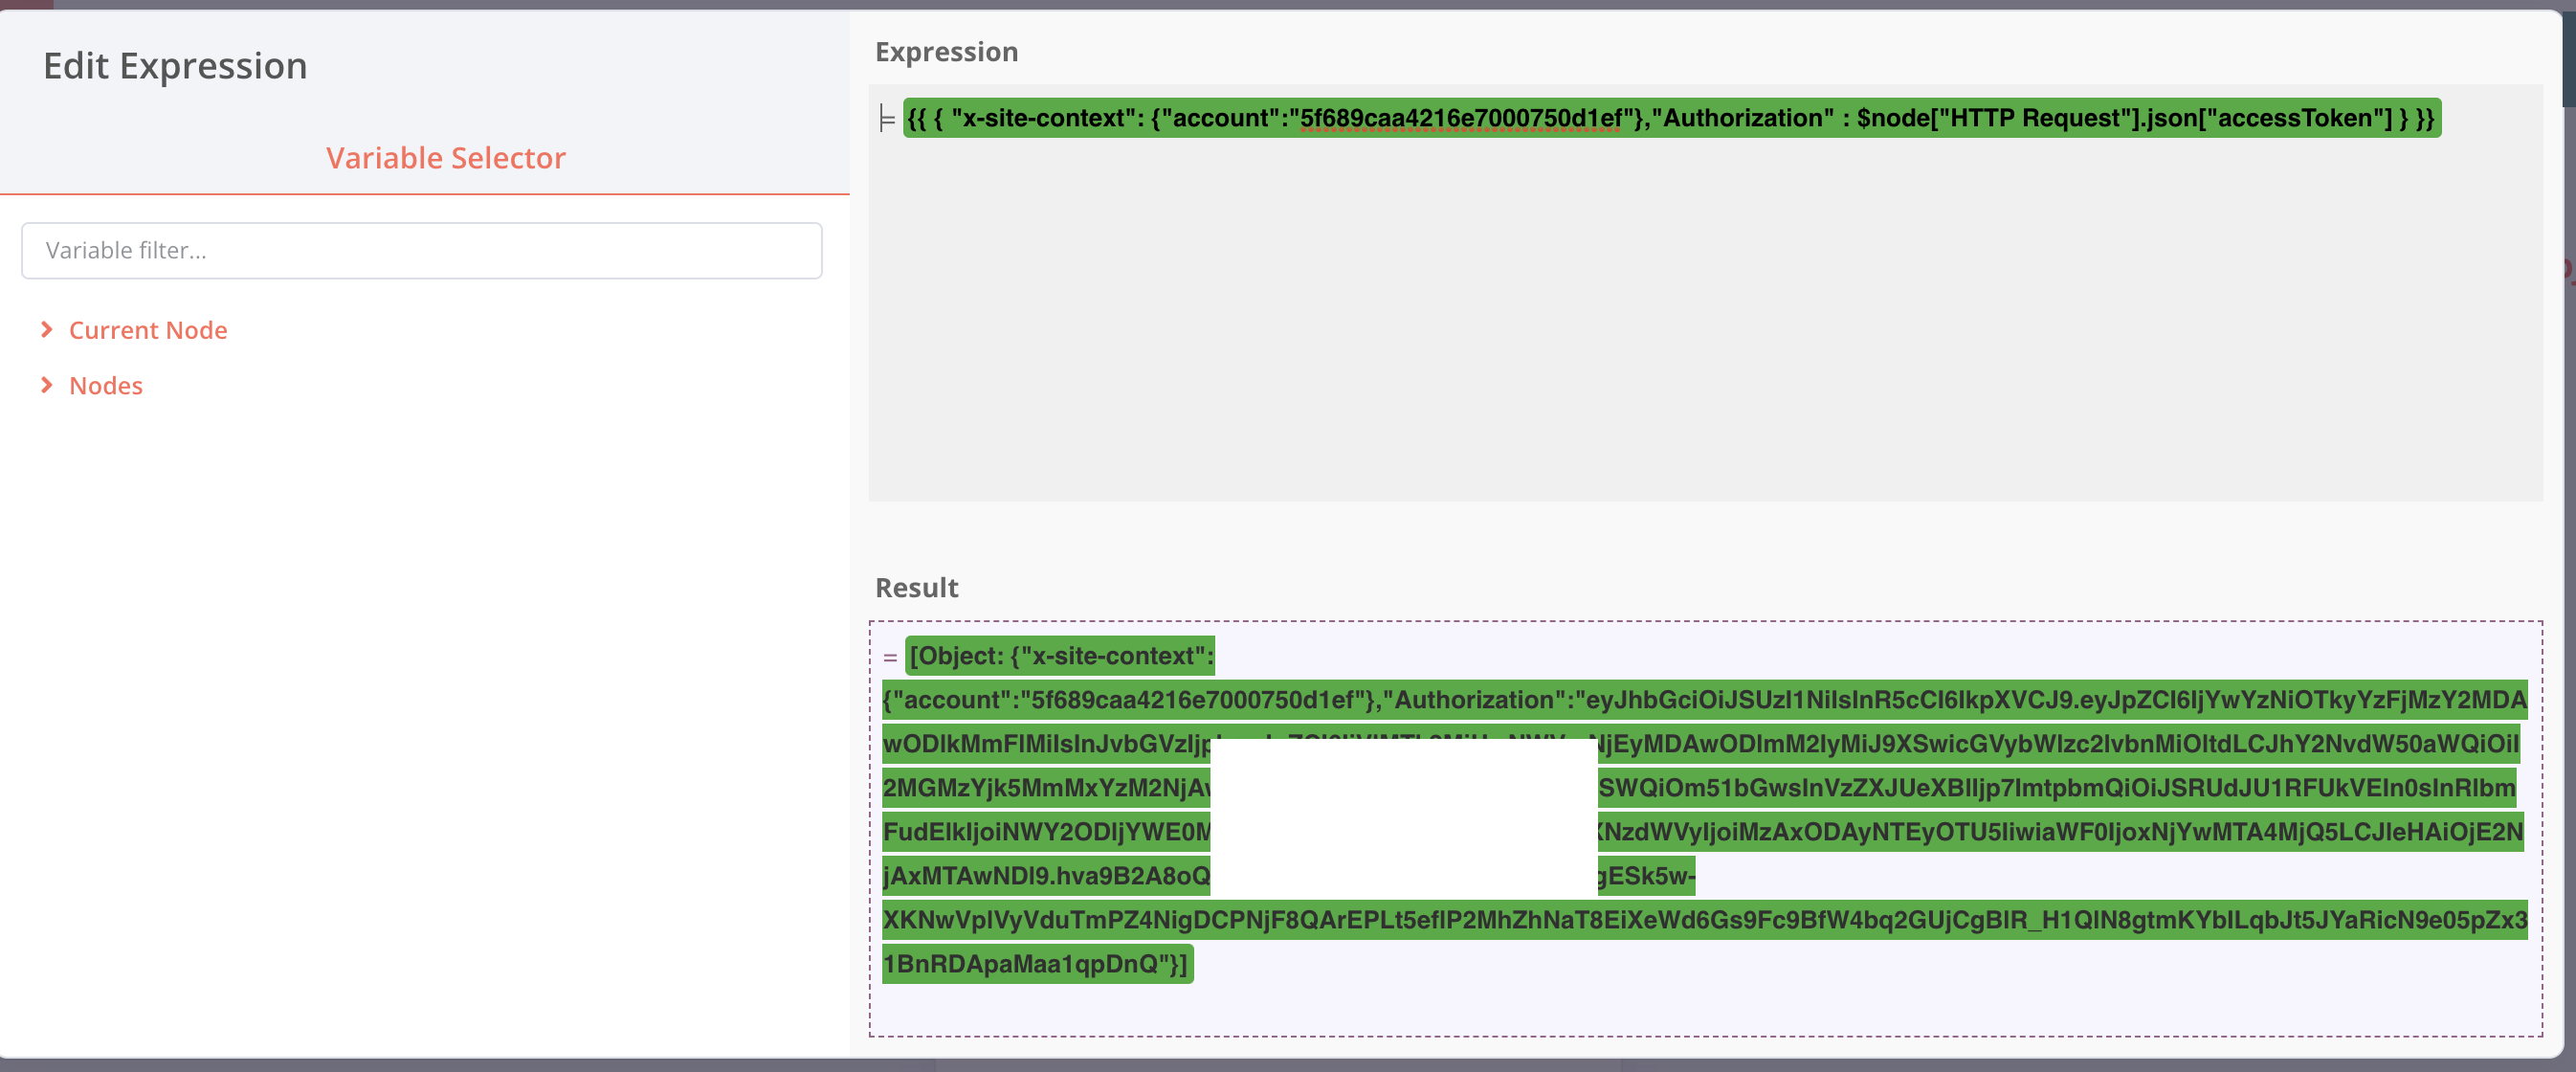
Task: Click the equals marker before expression text
Action: click(x=886, y=119)
